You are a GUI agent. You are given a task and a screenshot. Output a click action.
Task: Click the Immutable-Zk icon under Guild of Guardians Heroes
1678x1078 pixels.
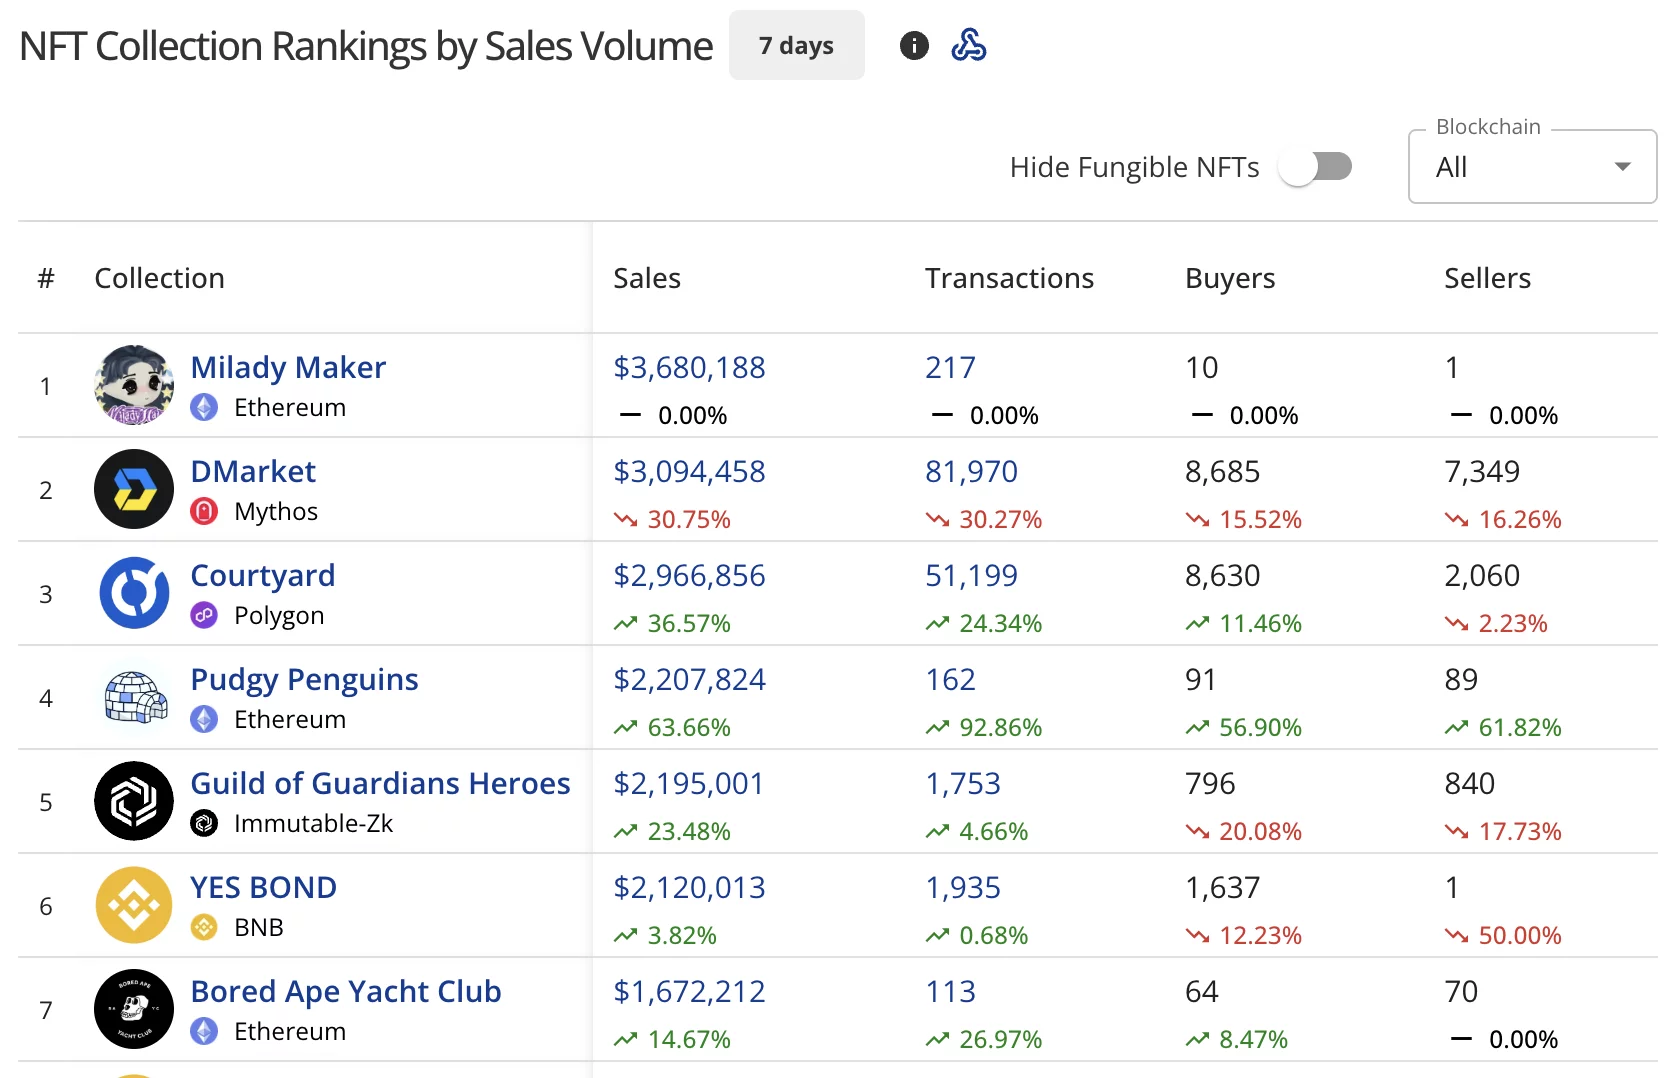pos(204,823)
